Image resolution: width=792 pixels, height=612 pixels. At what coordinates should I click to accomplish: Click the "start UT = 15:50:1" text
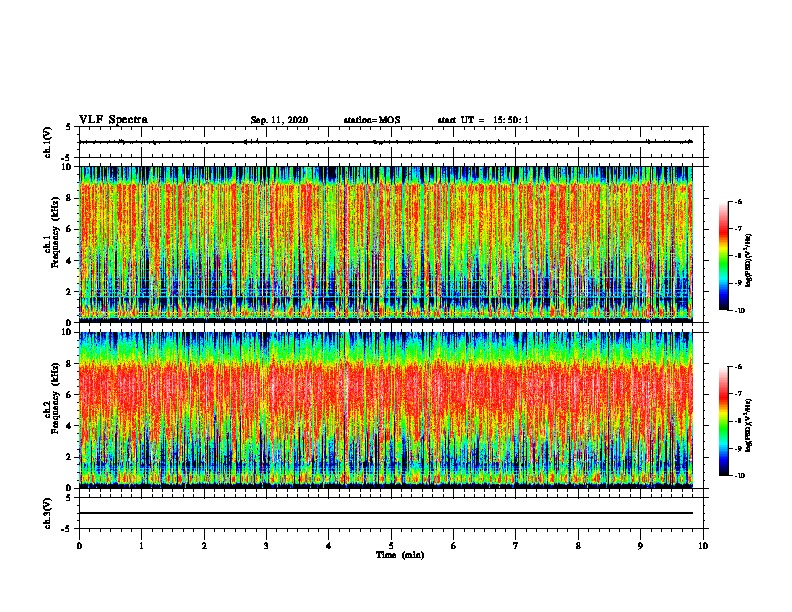tap(483, 120)
